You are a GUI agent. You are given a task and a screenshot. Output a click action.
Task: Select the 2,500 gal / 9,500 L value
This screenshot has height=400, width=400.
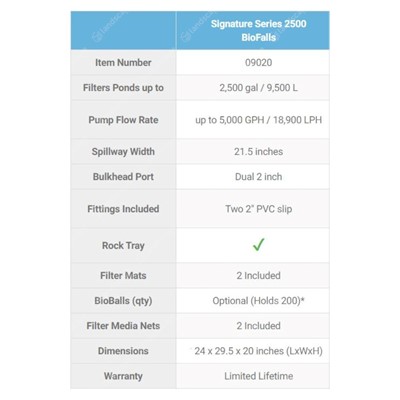[258, 88]
